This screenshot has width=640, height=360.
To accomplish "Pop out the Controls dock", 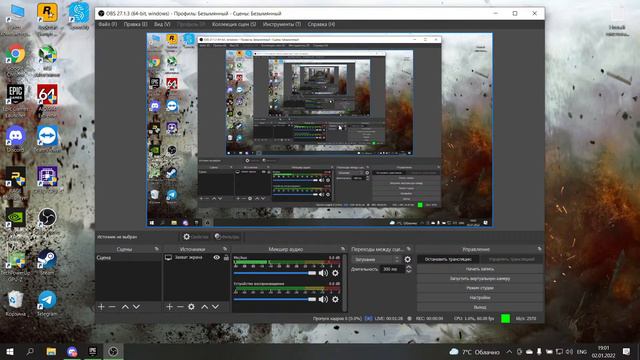I will pos(539,249).
